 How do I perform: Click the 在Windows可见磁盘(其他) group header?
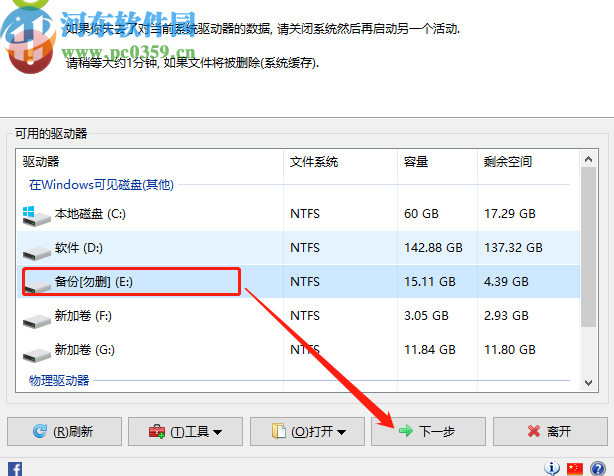point(101,185)
